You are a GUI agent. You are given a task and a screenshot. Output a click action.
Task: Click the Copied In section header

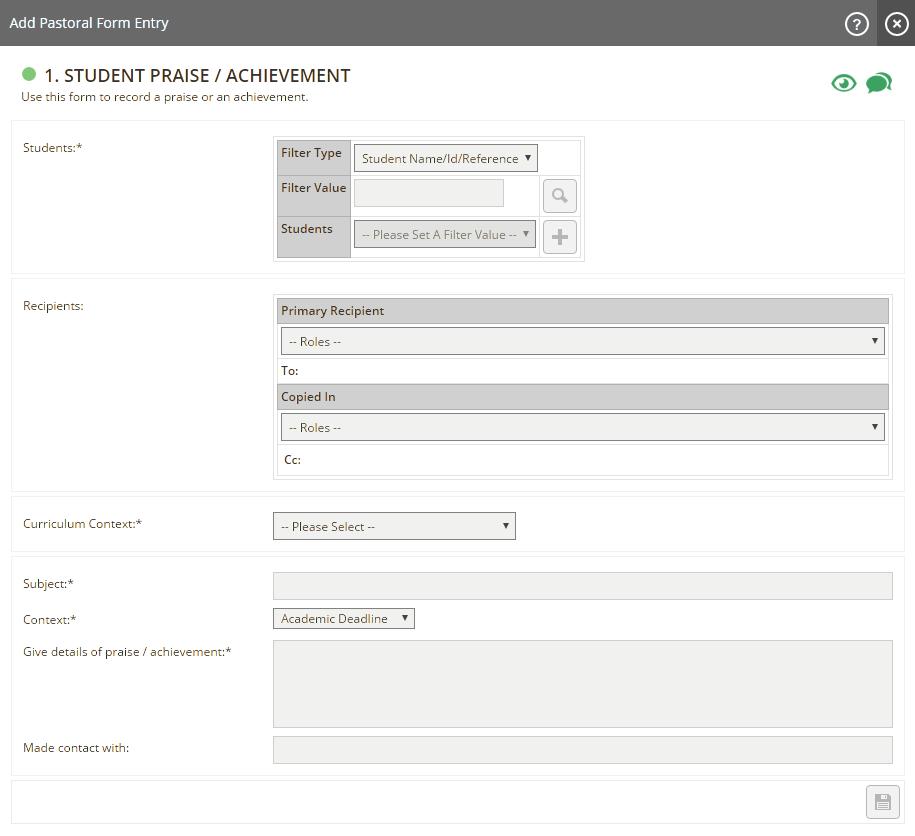582,397
